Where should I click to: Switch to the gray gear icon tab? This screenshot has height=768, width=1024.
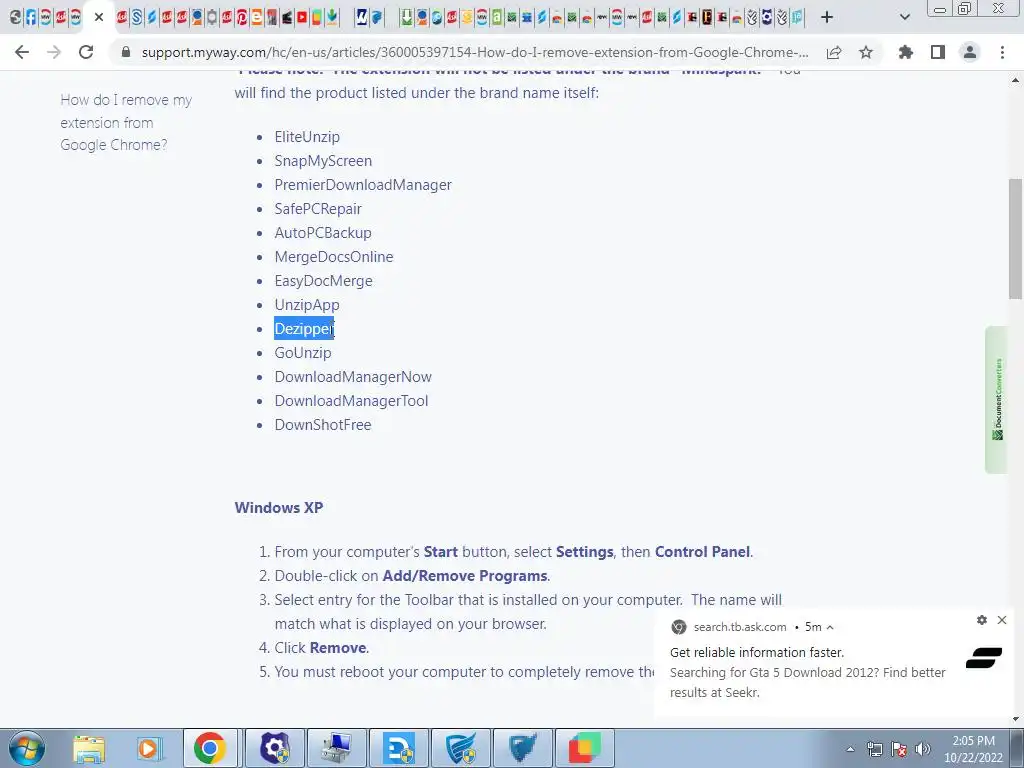tap(212, 17)
